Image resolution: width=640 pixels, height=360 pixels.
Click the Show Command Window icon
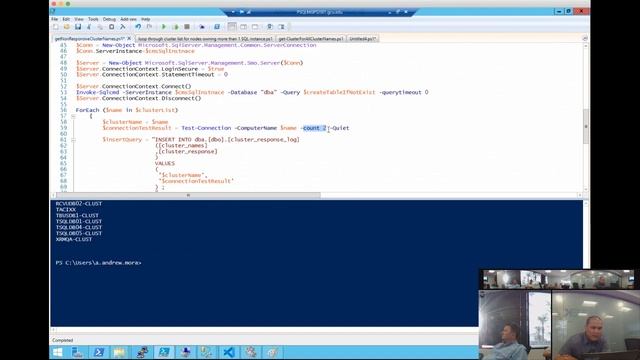(270, 27)
